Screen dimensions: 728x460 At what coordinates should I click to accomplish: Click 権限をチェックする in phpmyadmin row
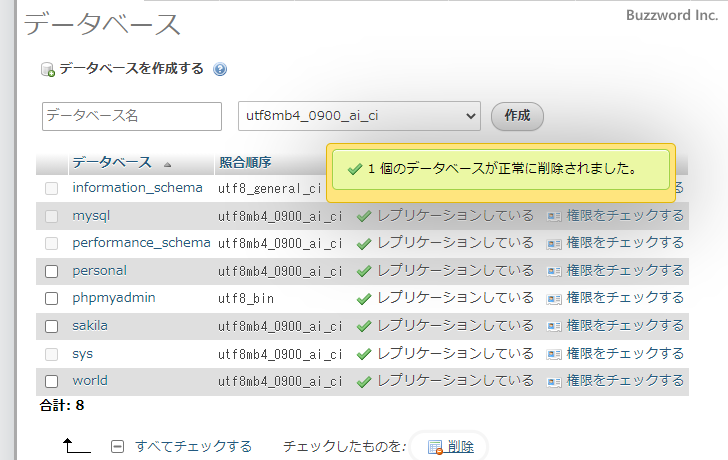625,298
